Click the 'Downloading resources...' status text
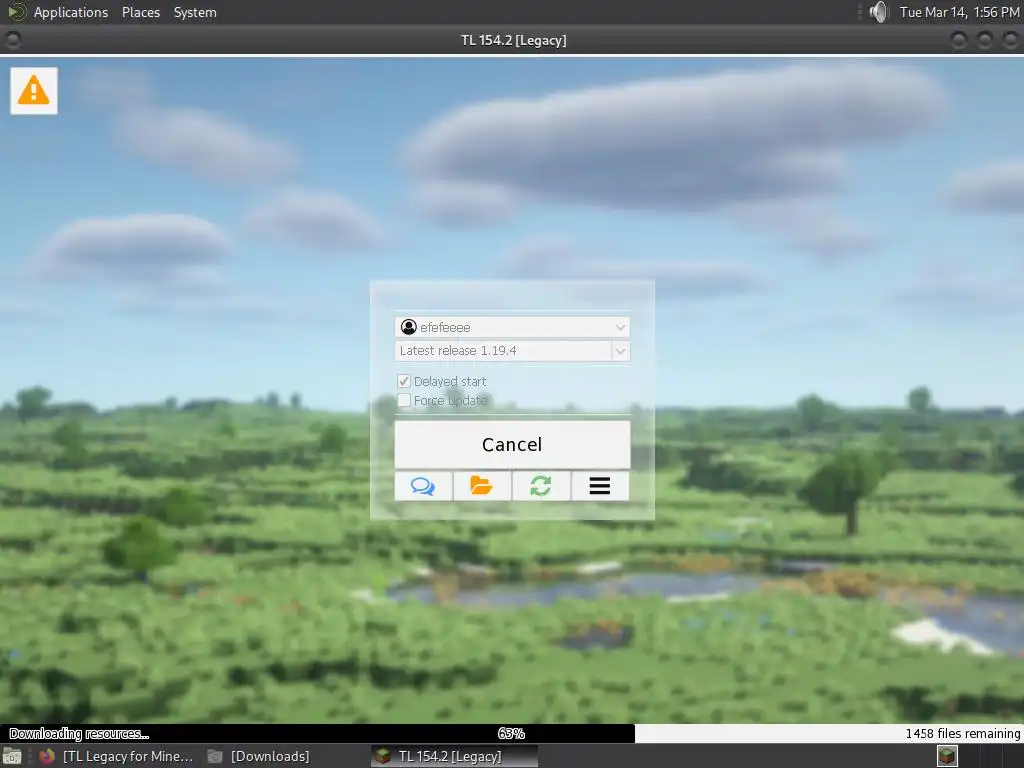The width and height of the screenshot is (1024, 768). point(79,733)
